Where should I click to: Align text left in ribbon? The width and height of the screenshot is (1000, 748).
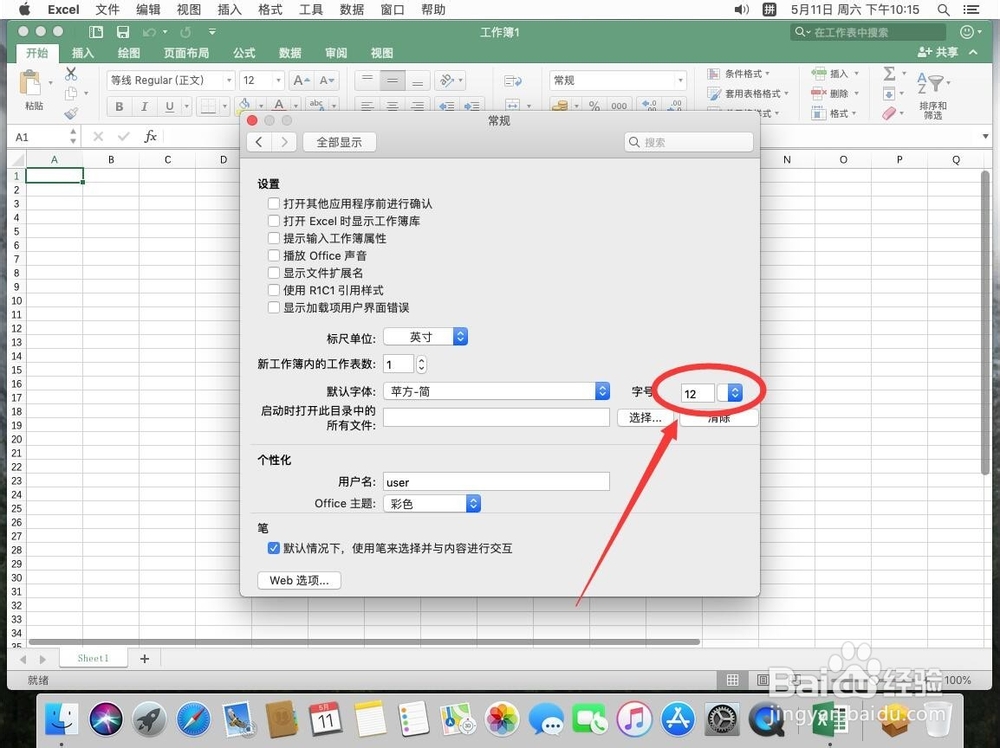[x=367, y=106]
